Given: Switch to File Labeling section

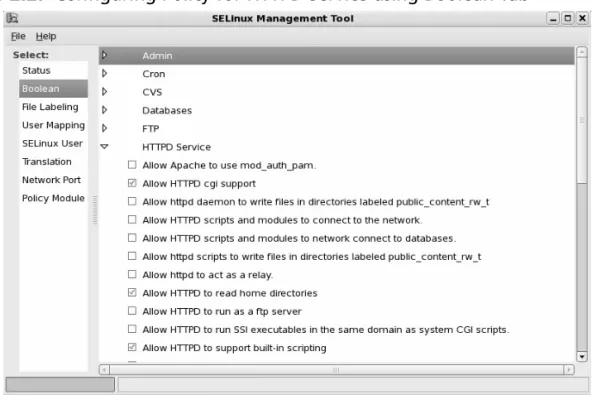Looking at the screenshot, I should click(53, 107).
